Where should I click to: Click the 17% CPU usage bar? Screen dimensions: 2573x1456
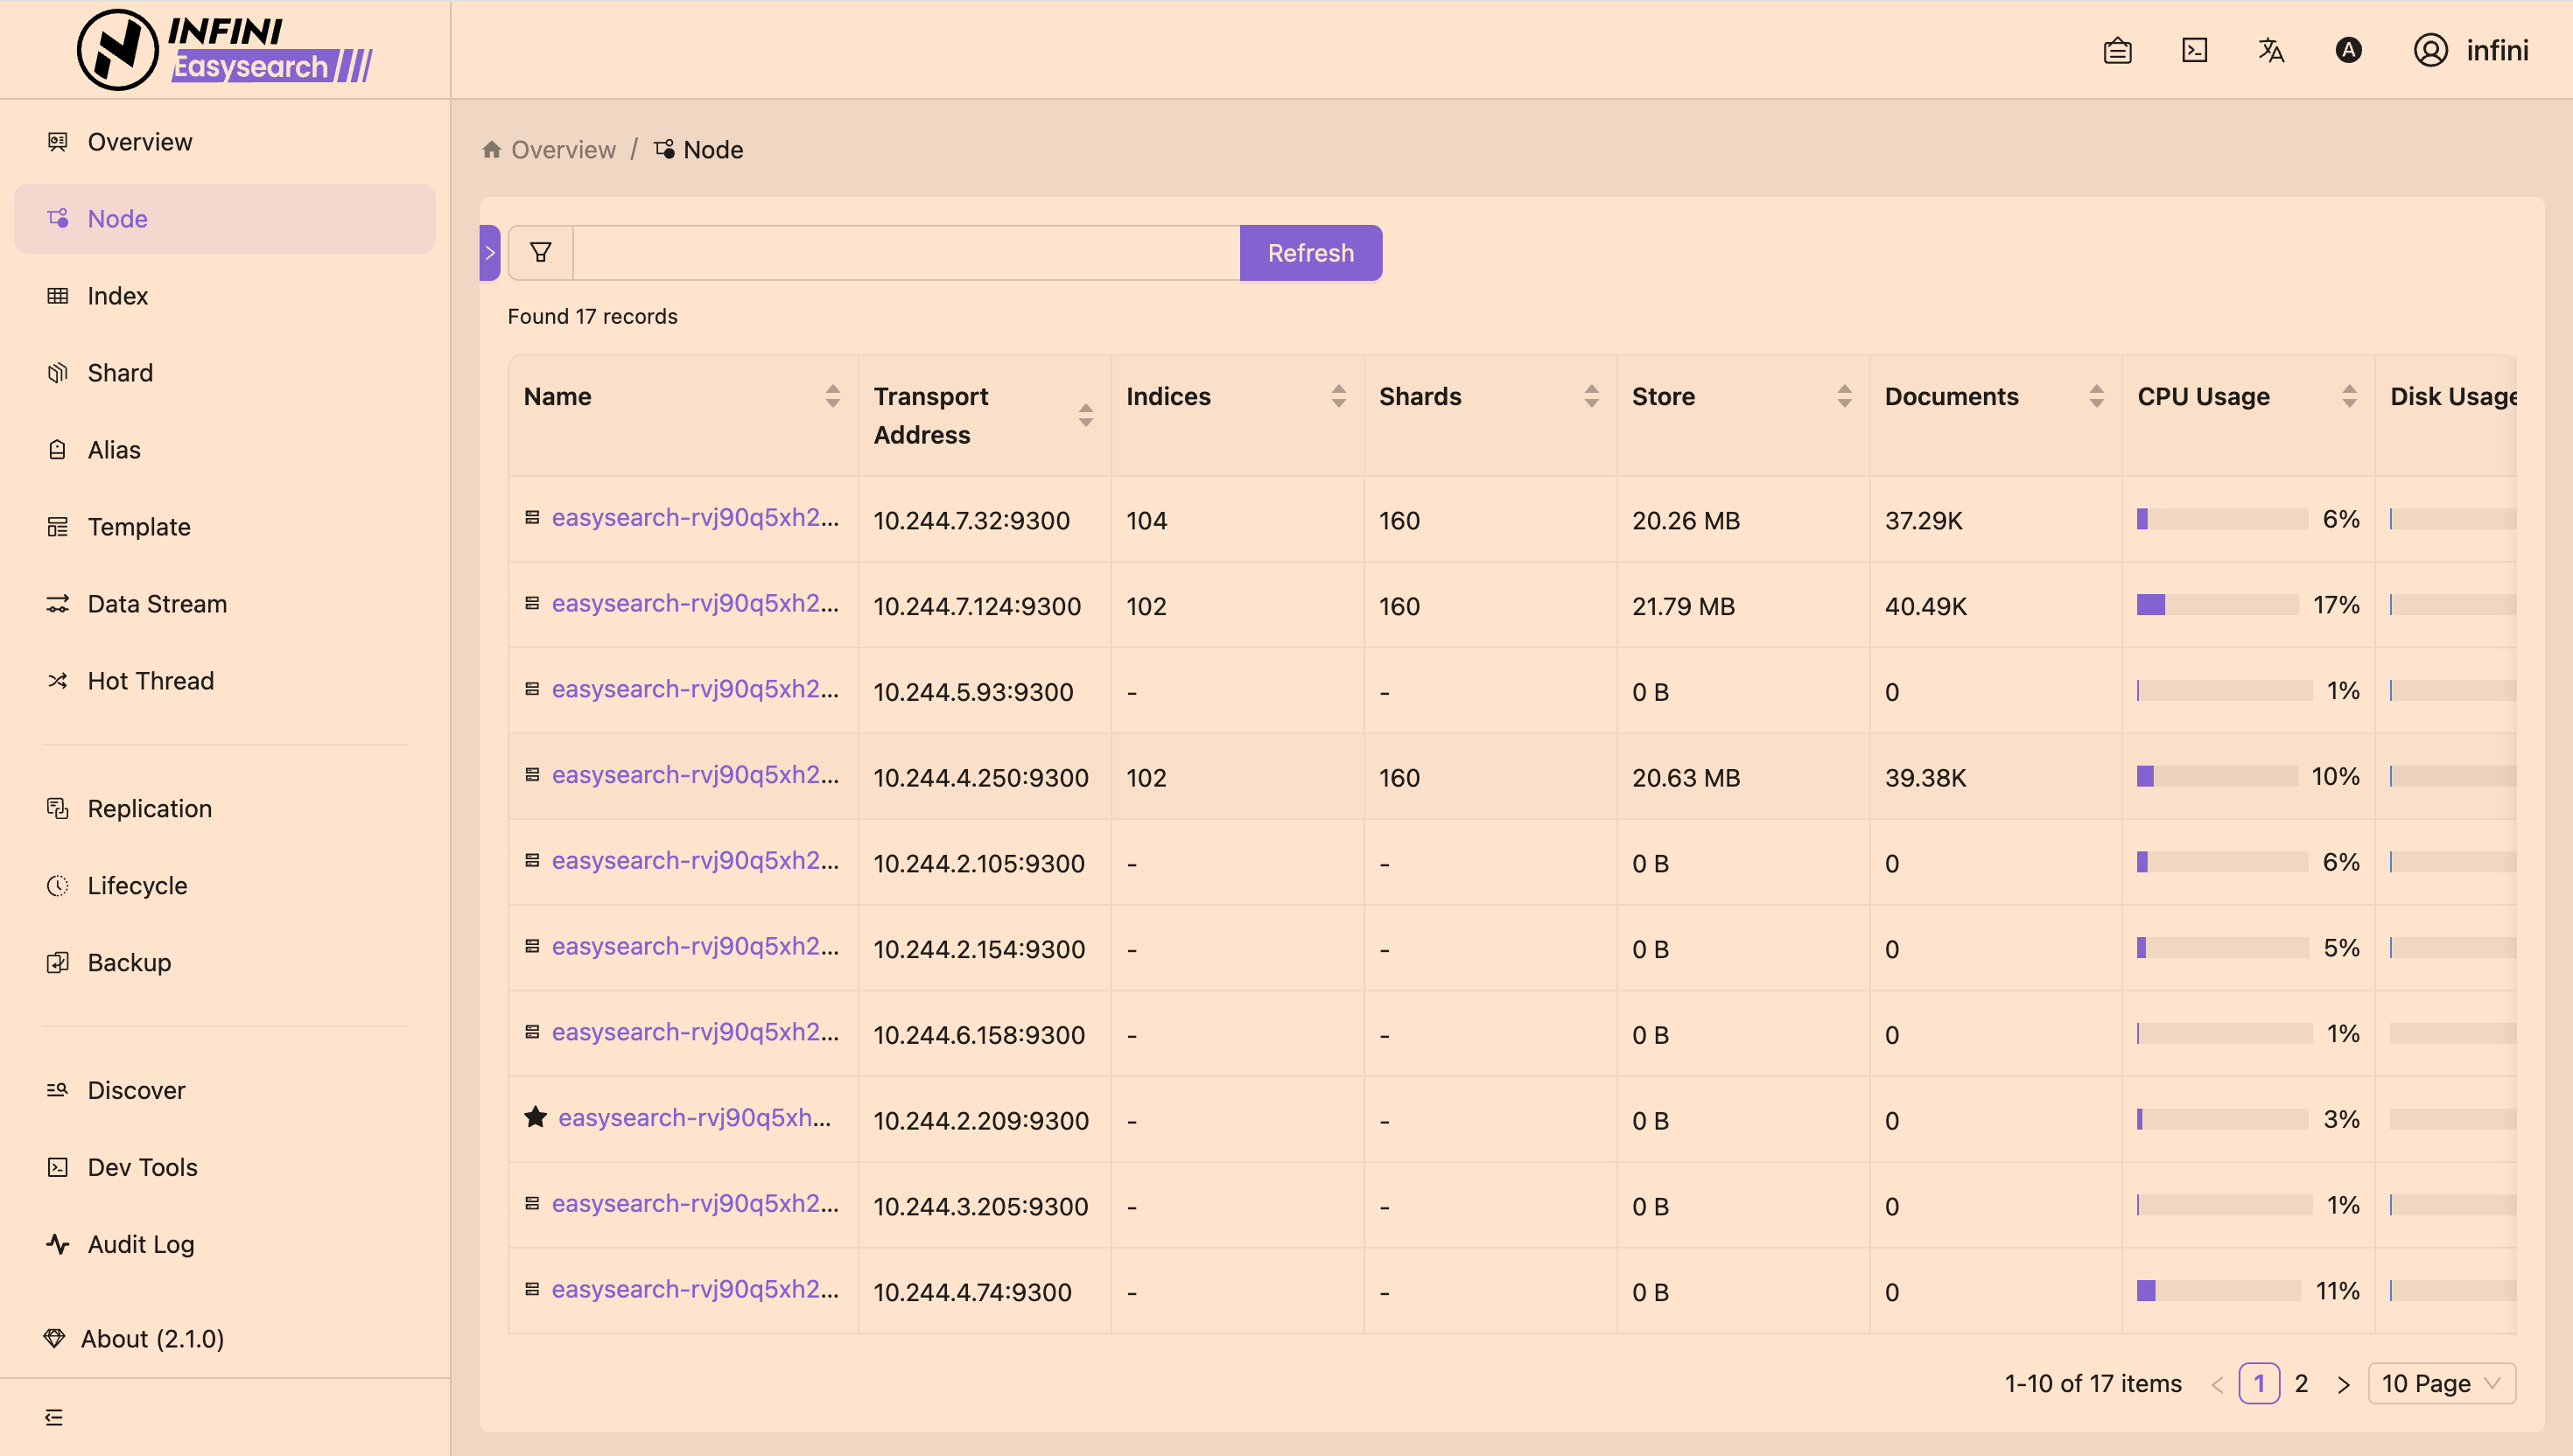point(2218,604)
